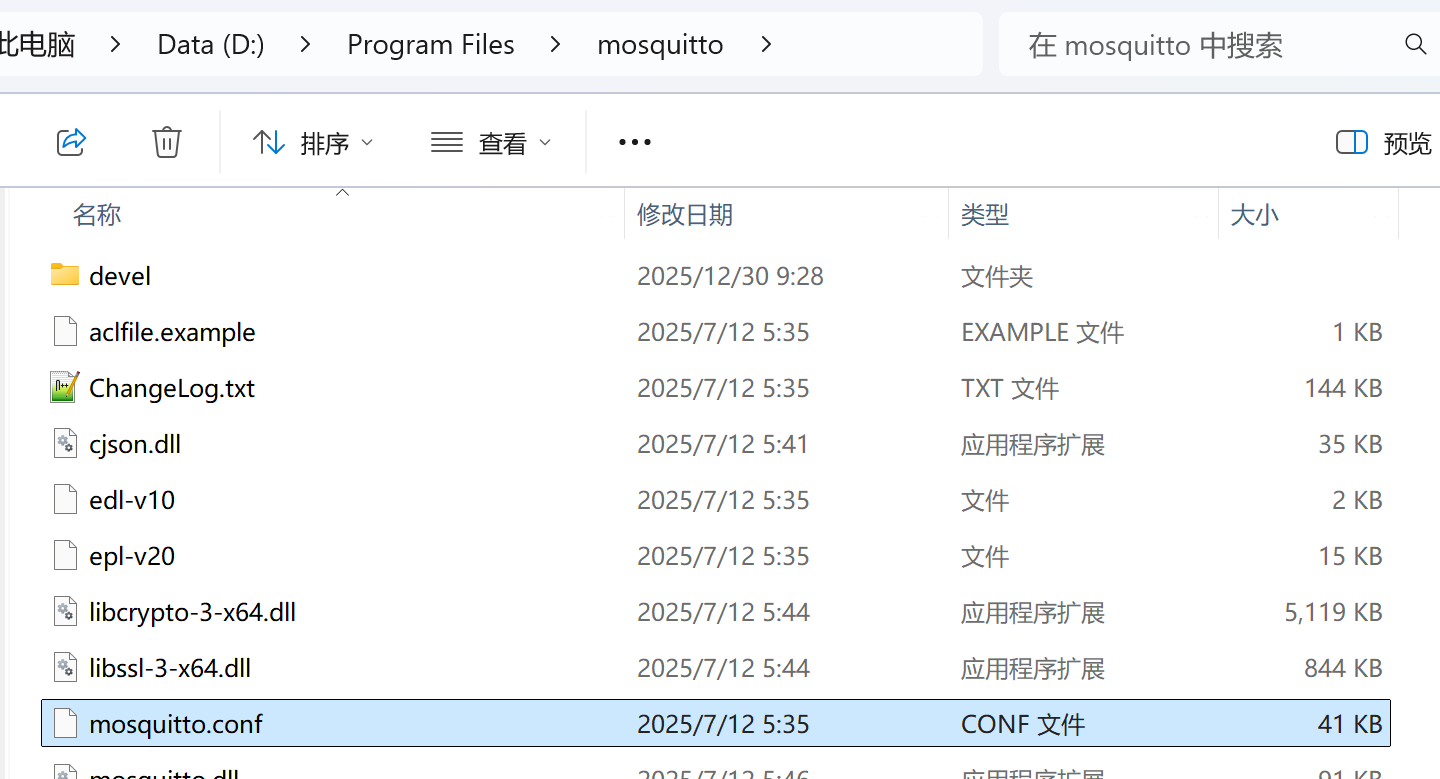Click the mosquitto breadcrumb segment

coord(660,44)
